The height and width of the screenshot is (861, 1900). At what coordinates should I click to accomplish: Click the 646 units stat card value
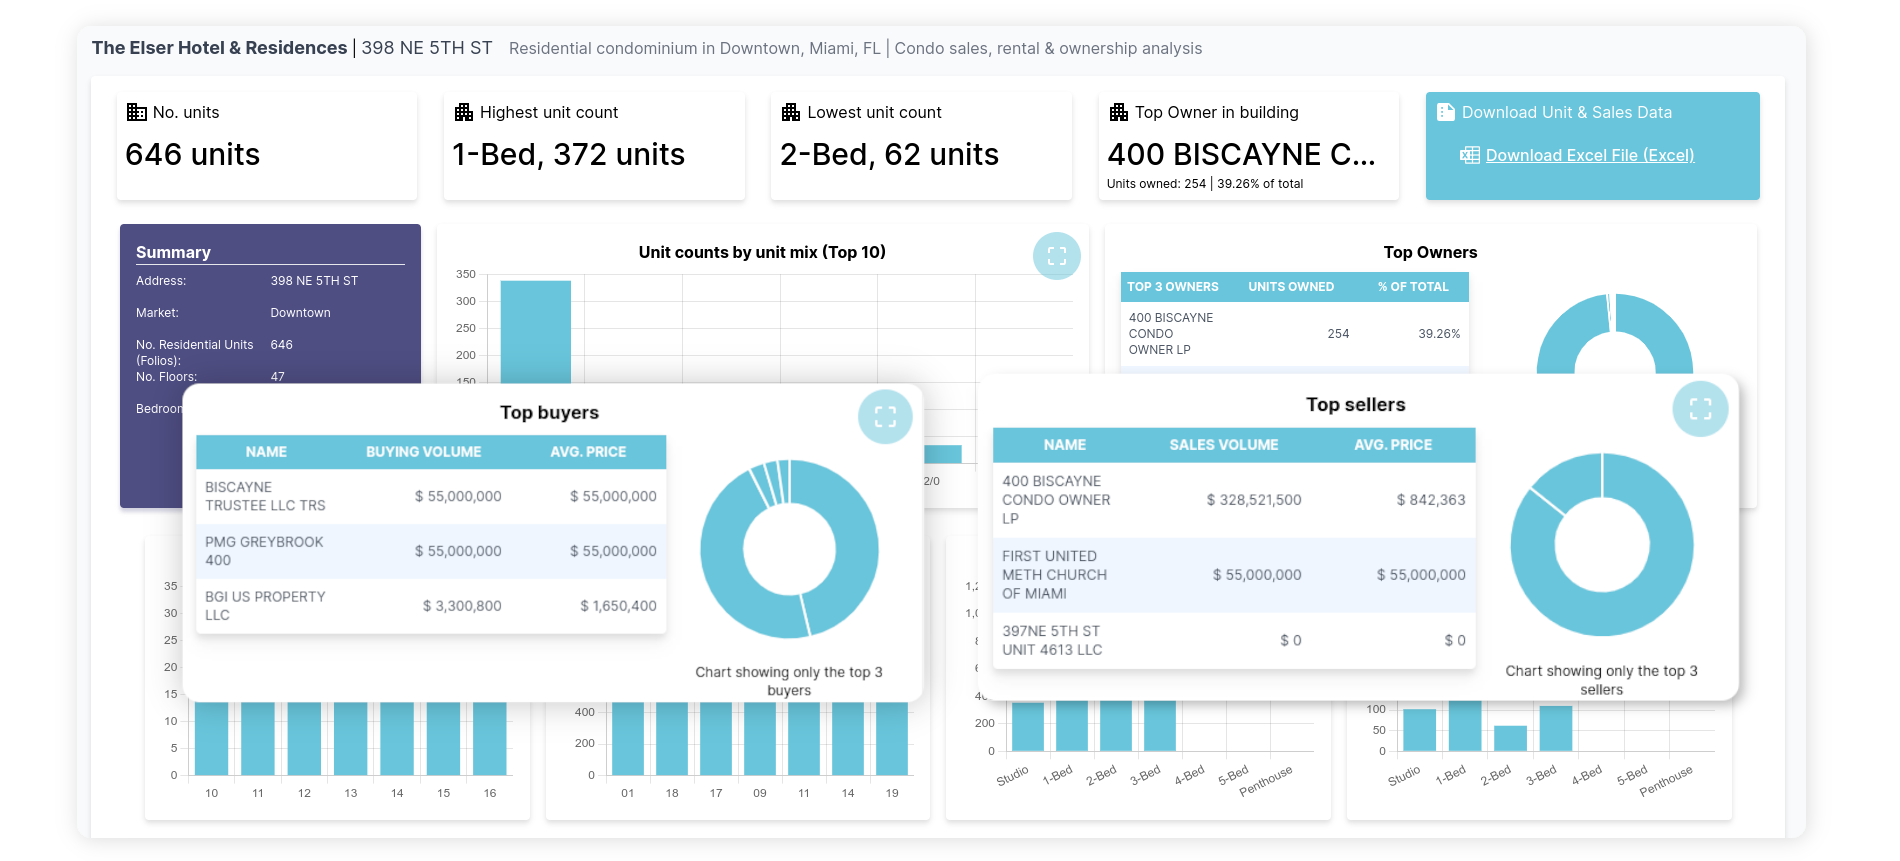point(193,155)
